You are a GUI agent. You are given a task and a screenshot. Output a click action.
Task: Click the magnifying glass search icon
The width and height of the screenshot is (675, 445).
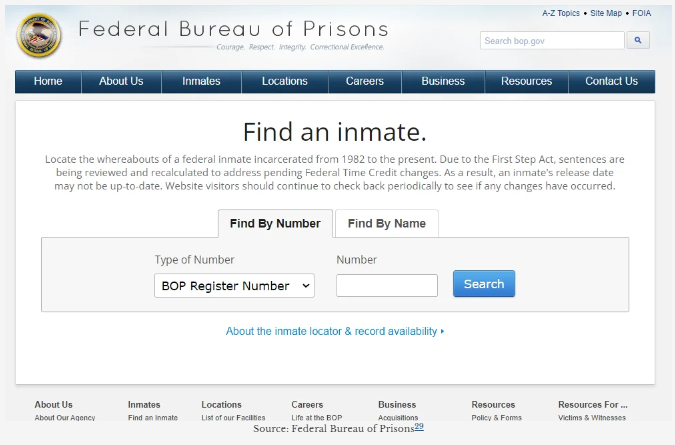pyautogui.click(x=638, y=41)
